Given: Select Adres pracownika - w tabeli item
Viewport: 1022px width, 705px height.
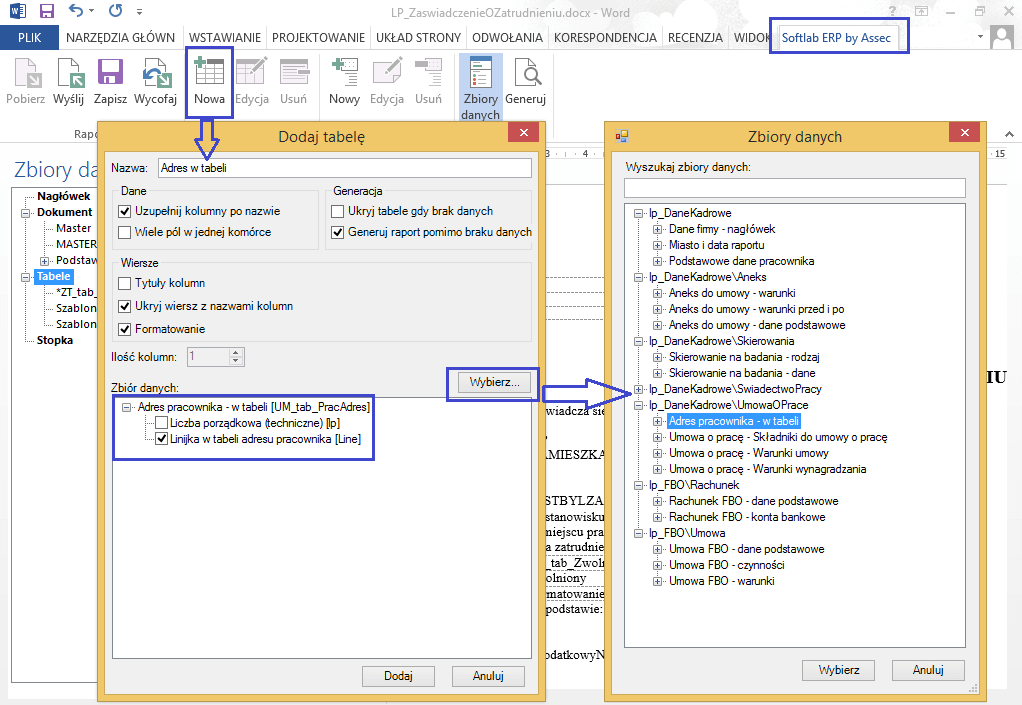Looking at the screenshot, I should (x=734, y=421).
